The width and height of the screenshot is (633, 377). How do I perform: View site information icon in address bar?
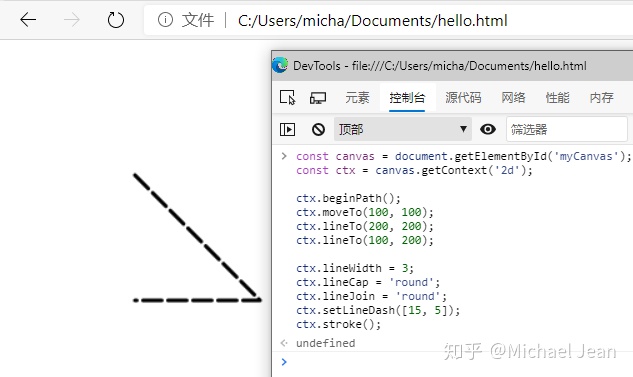[165, 19]
